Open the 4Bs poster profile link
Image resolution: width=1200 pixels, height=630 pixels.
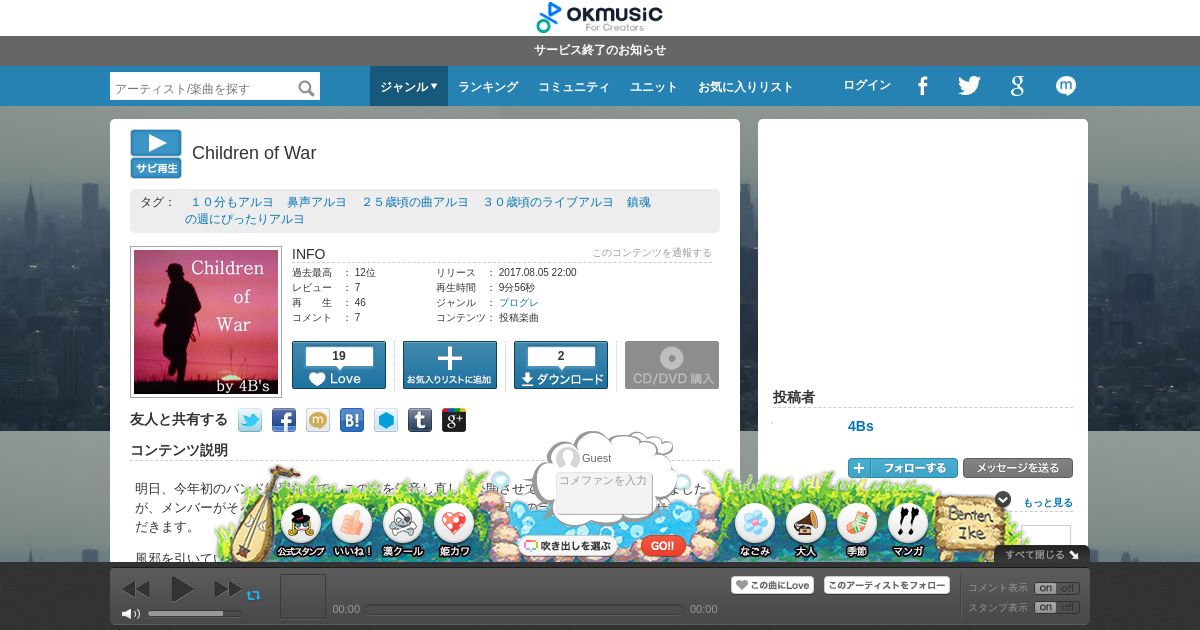point(861,426)
